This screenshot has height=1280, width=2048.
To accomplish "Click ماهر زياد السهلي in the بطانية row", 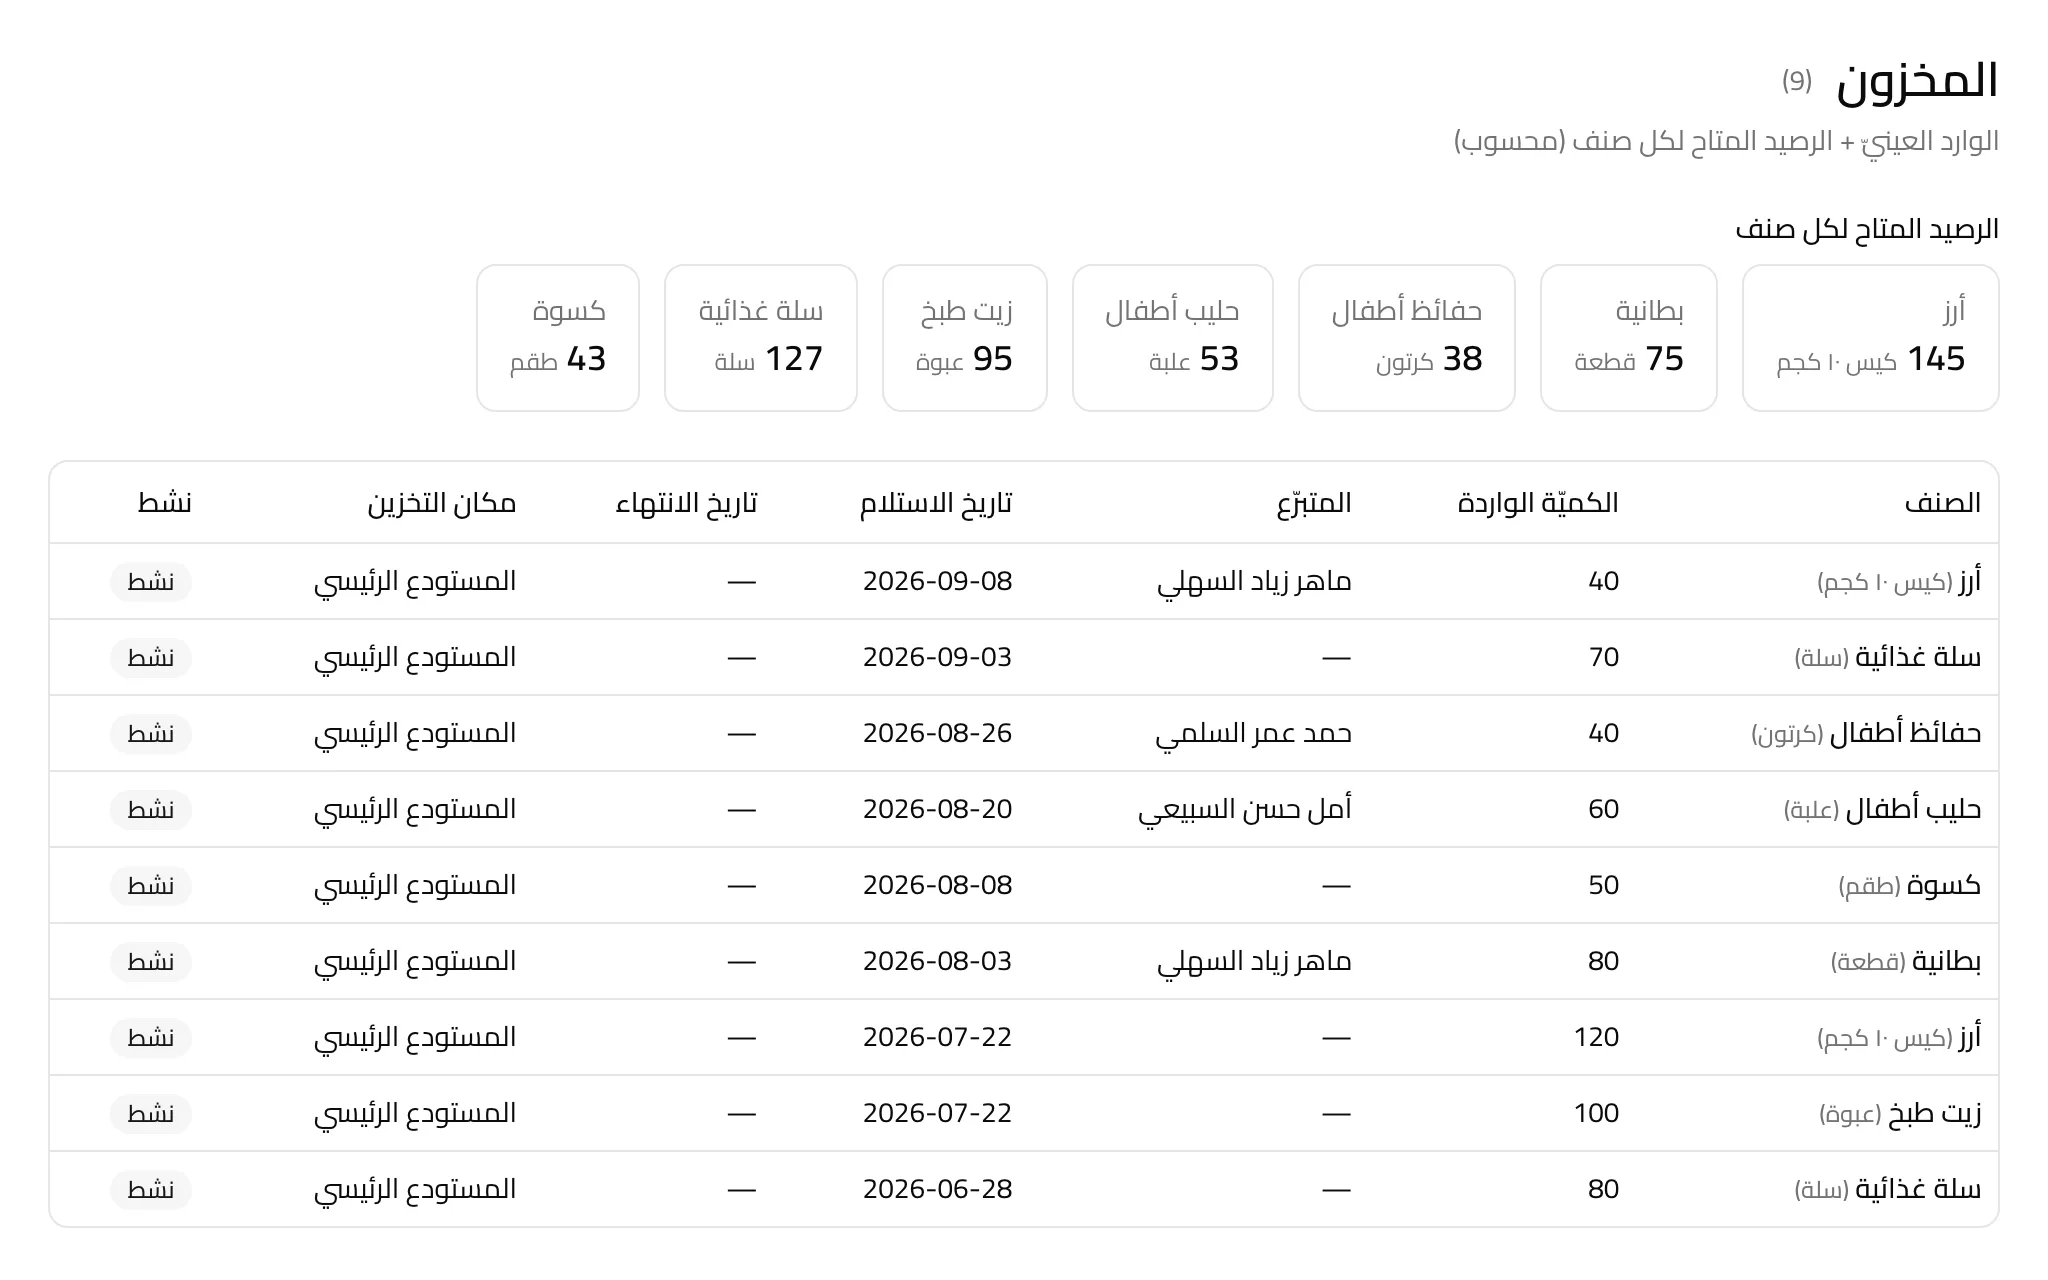I will (x=1254, y=962).
